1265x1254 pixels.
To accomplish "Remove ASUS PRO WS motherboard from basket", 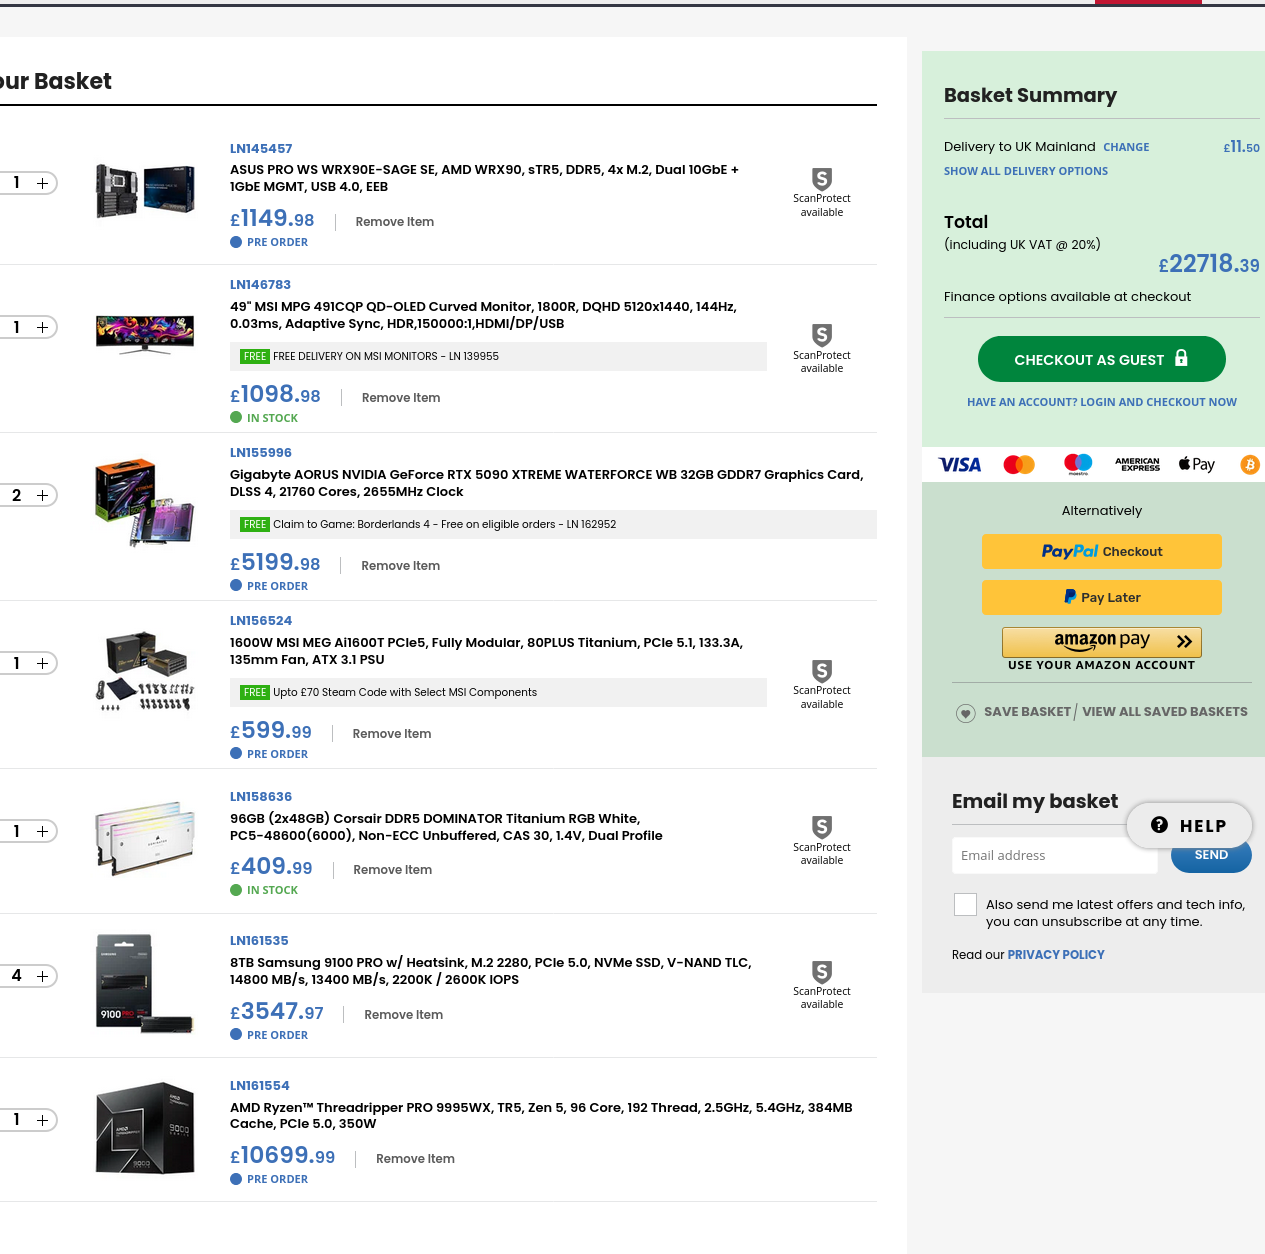I will click(395, 222).
